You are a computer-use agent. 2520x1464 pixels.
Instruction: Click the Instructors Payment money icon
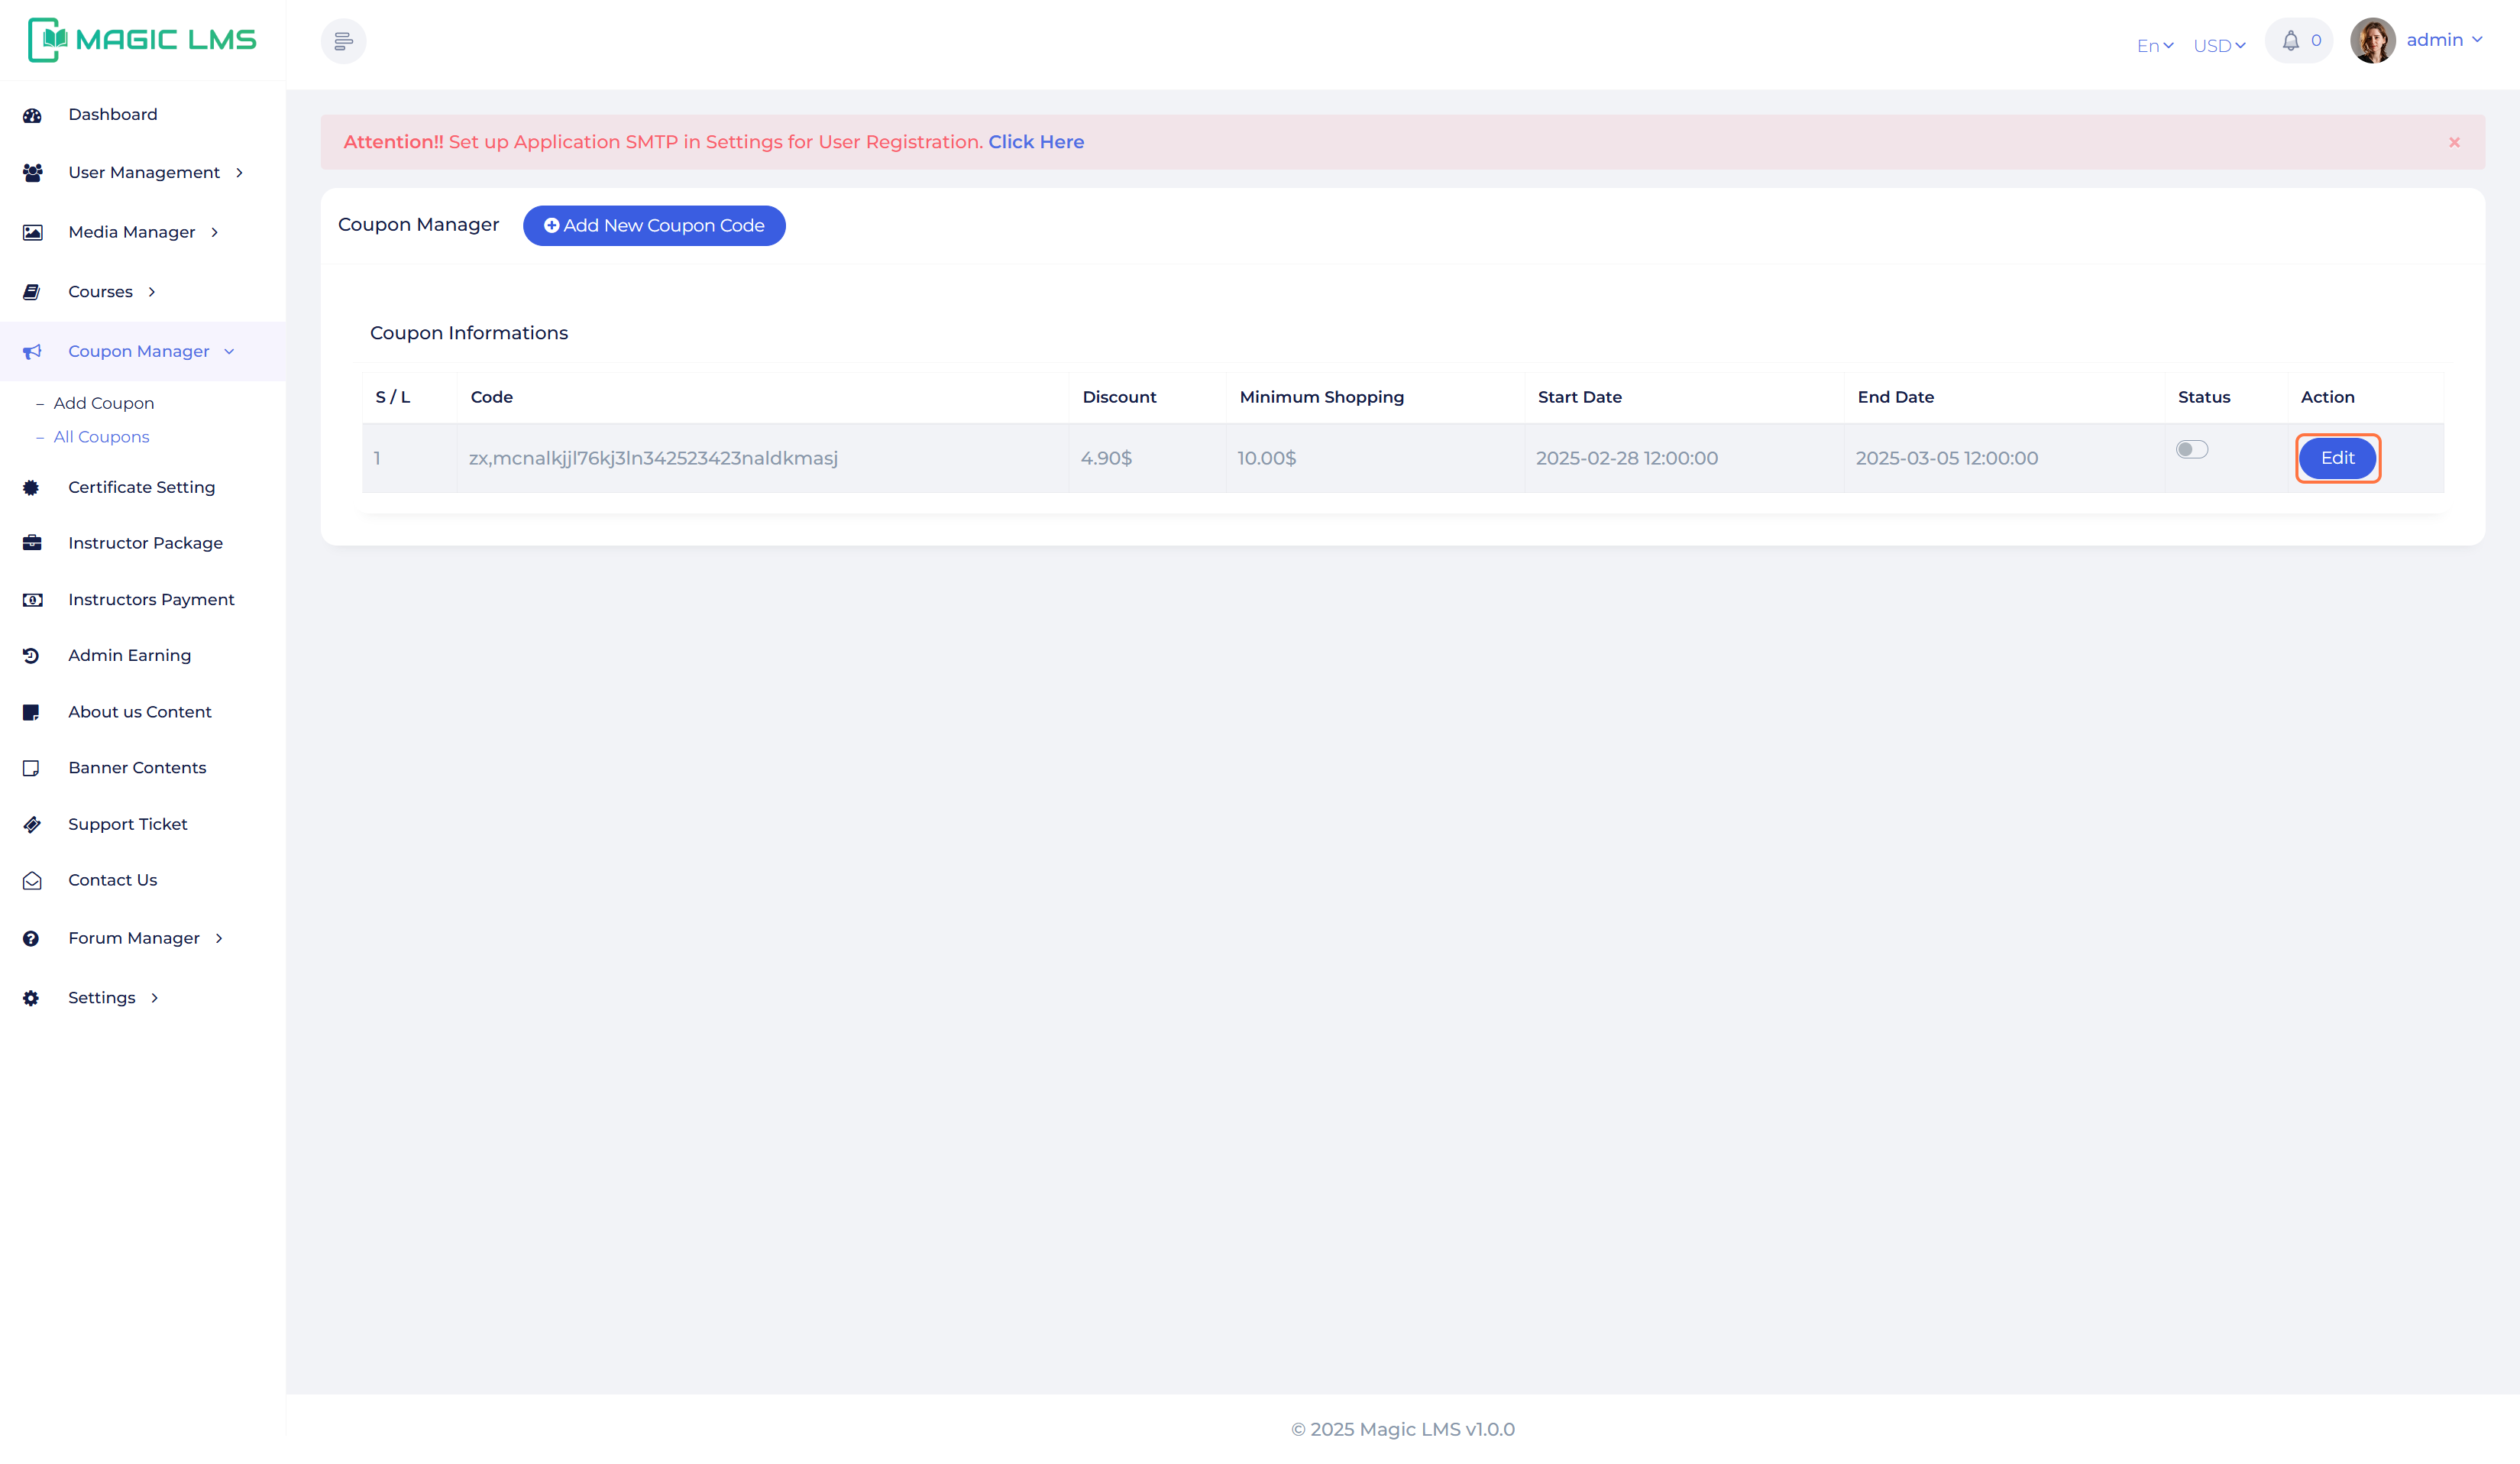click(x=32, y=600)
